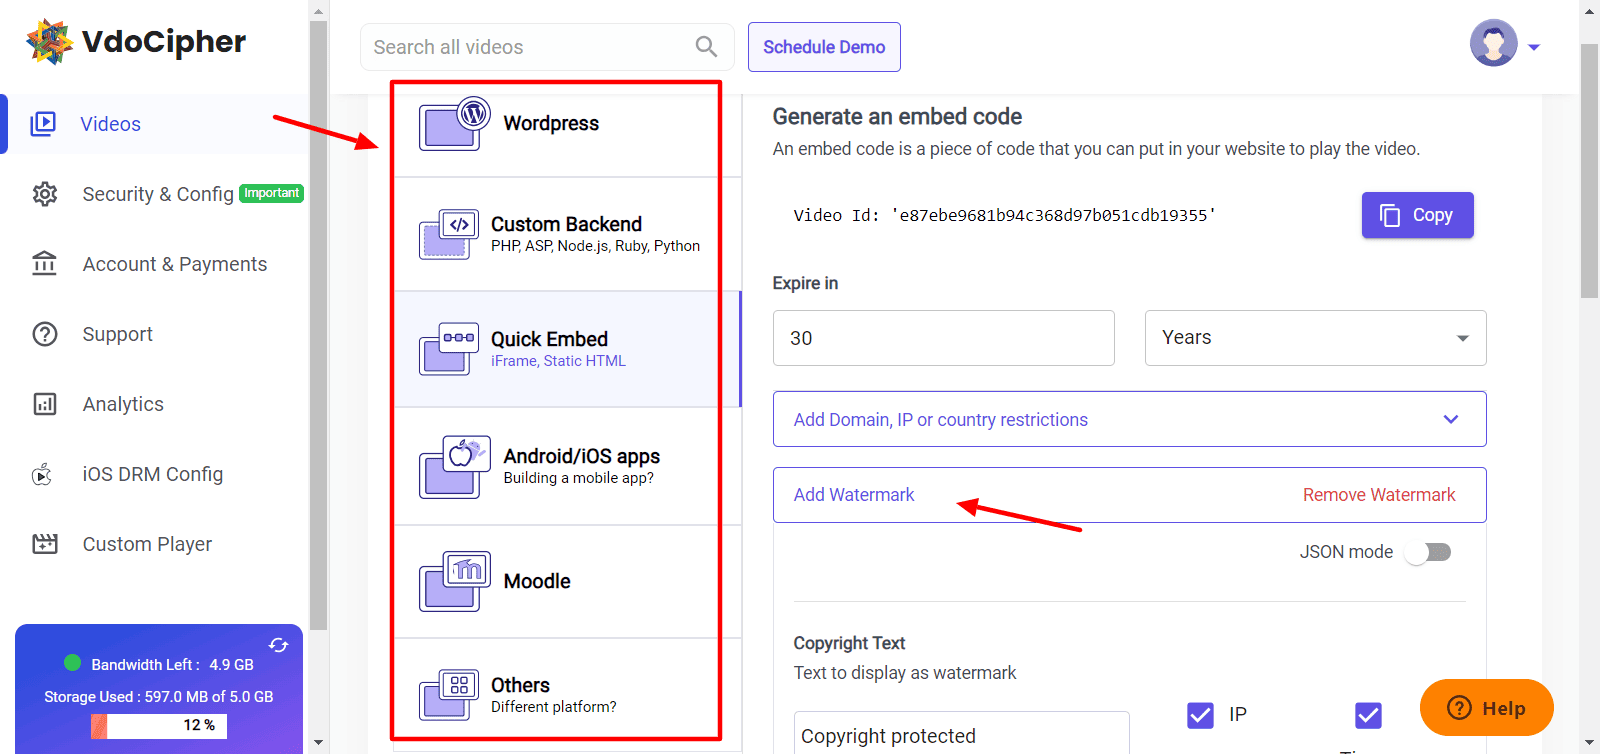This screenshot has width=1600, height=754.
Task: Open Account & Payments section
Action: (x=174, y=264)
